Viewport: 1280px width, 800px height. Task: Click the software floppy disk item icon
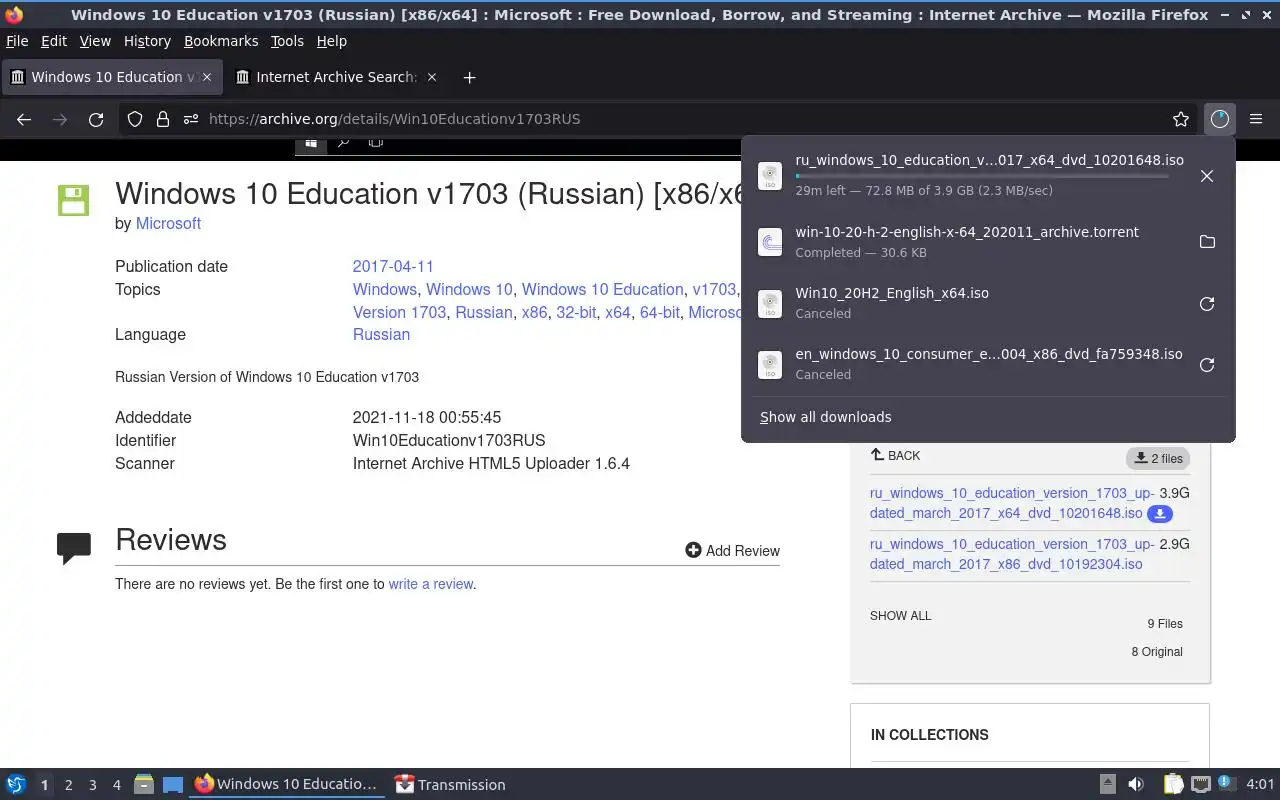[73, 200]
